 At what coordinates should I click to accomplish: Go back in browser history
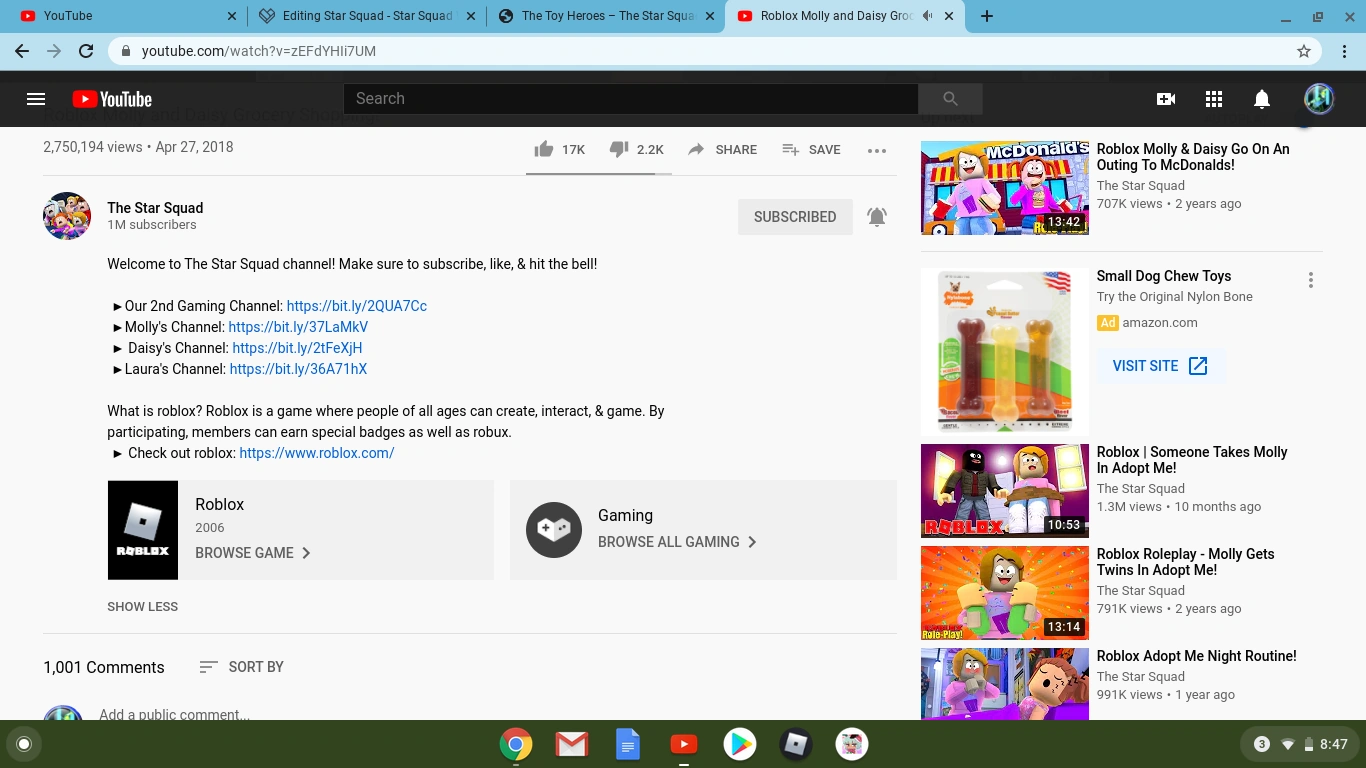[22, 51]
